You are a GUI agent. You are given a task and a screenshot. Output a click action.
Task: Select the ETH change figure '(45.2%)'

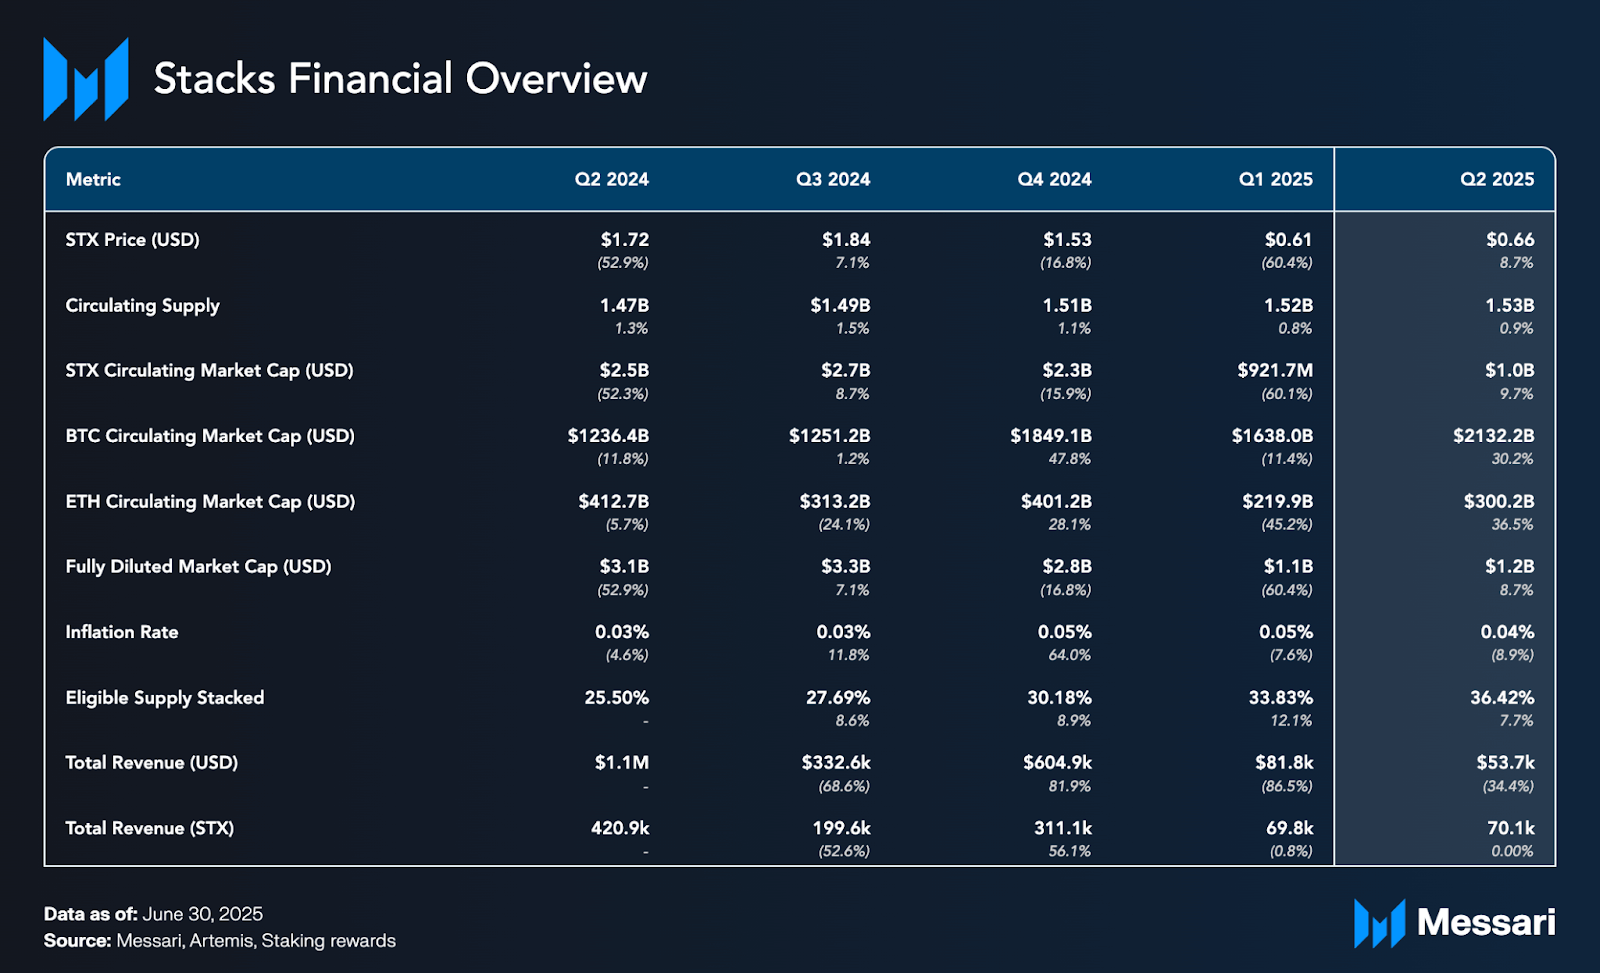click(1287, 524)
